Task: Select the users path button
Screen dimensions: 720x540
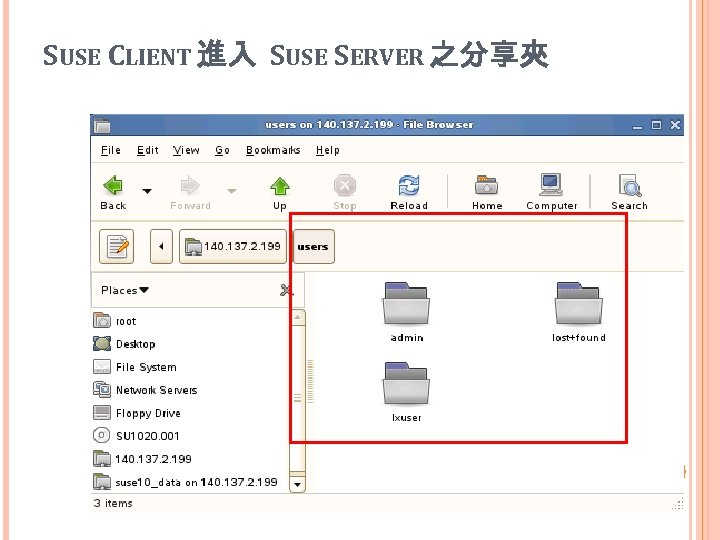Action: (314, 247)
